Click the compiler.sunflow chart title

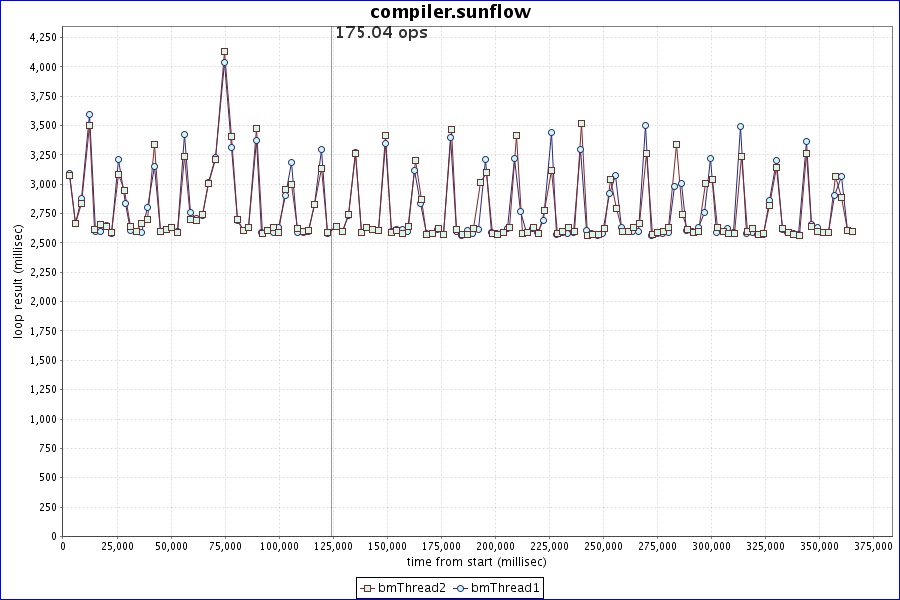(450, 12)
